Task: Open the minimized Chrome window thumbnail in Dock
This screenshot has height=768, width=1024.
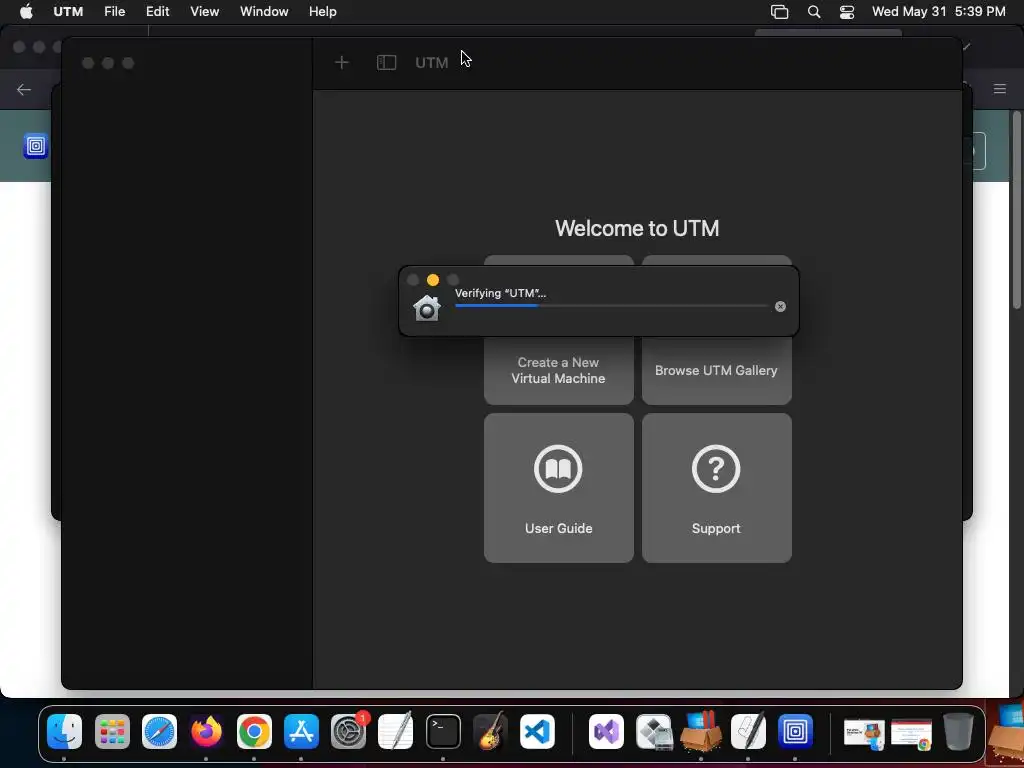Action: coord(912,734)
